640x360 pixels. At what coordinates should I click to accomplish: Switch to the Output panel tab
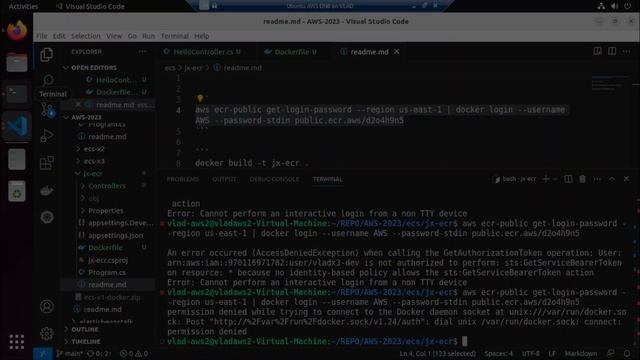click(x=224, y=179)
